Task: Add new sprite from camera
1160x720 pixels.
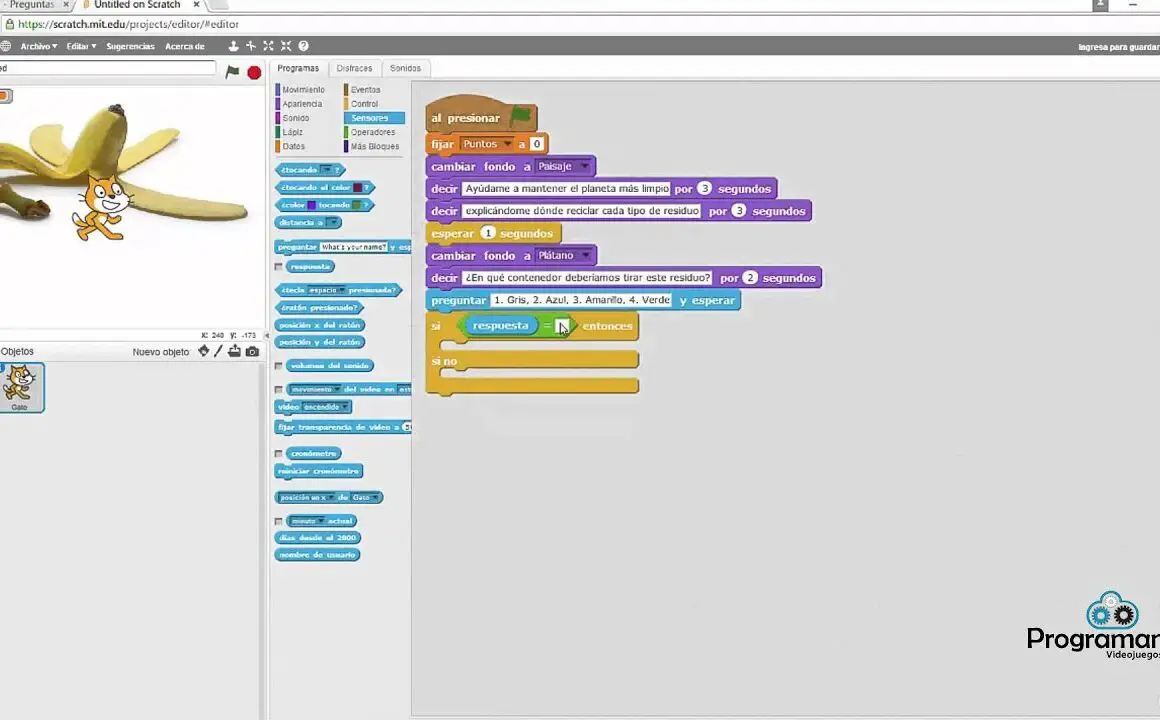Action: (x=252, y=351)
